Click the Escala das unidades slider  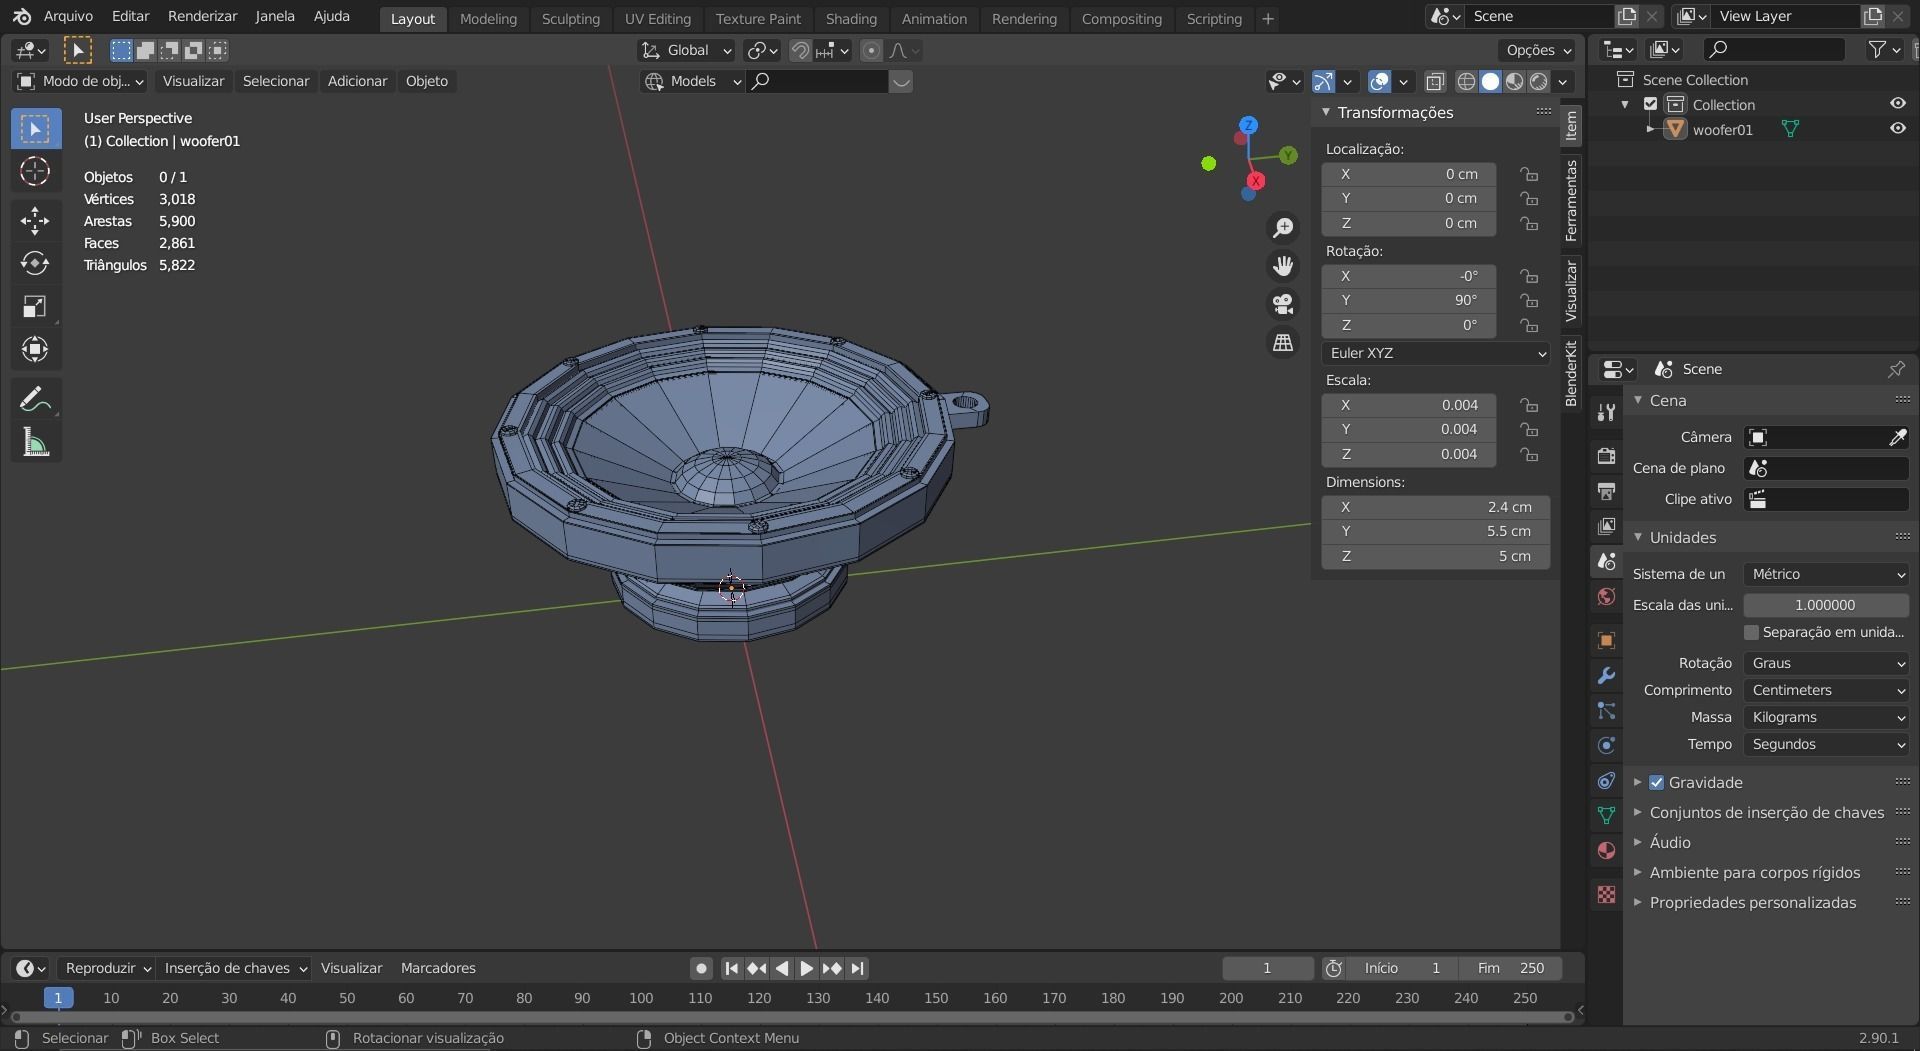point(1826,605)
